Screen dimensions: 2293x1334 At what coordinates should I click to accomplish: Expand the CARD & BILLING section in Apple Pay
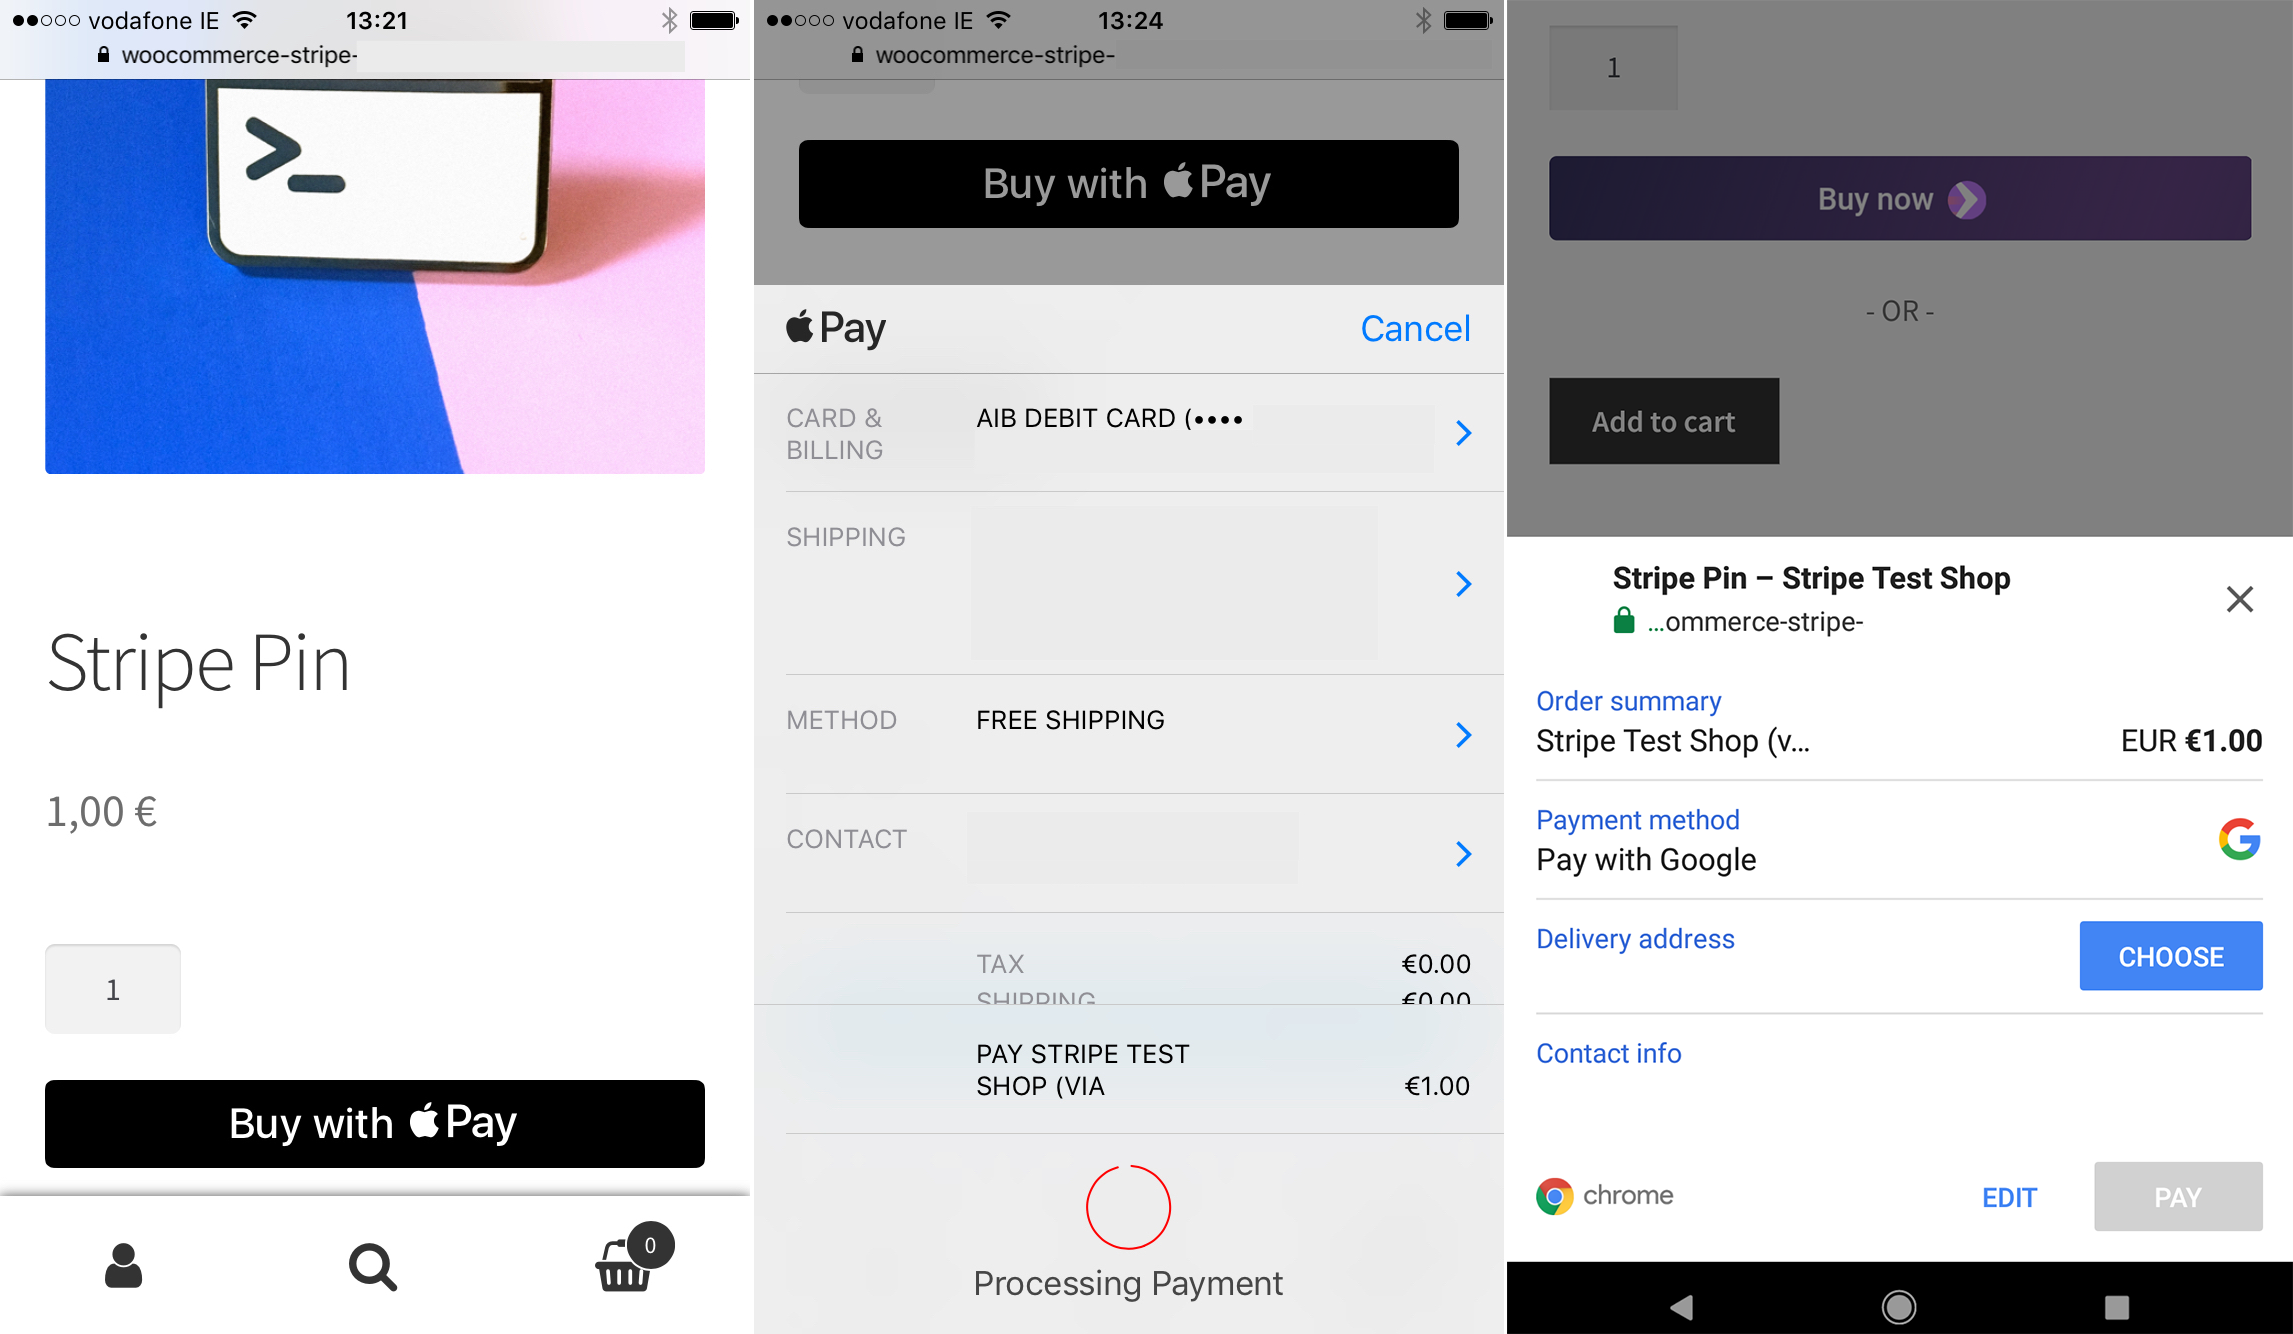point(1463,430)
